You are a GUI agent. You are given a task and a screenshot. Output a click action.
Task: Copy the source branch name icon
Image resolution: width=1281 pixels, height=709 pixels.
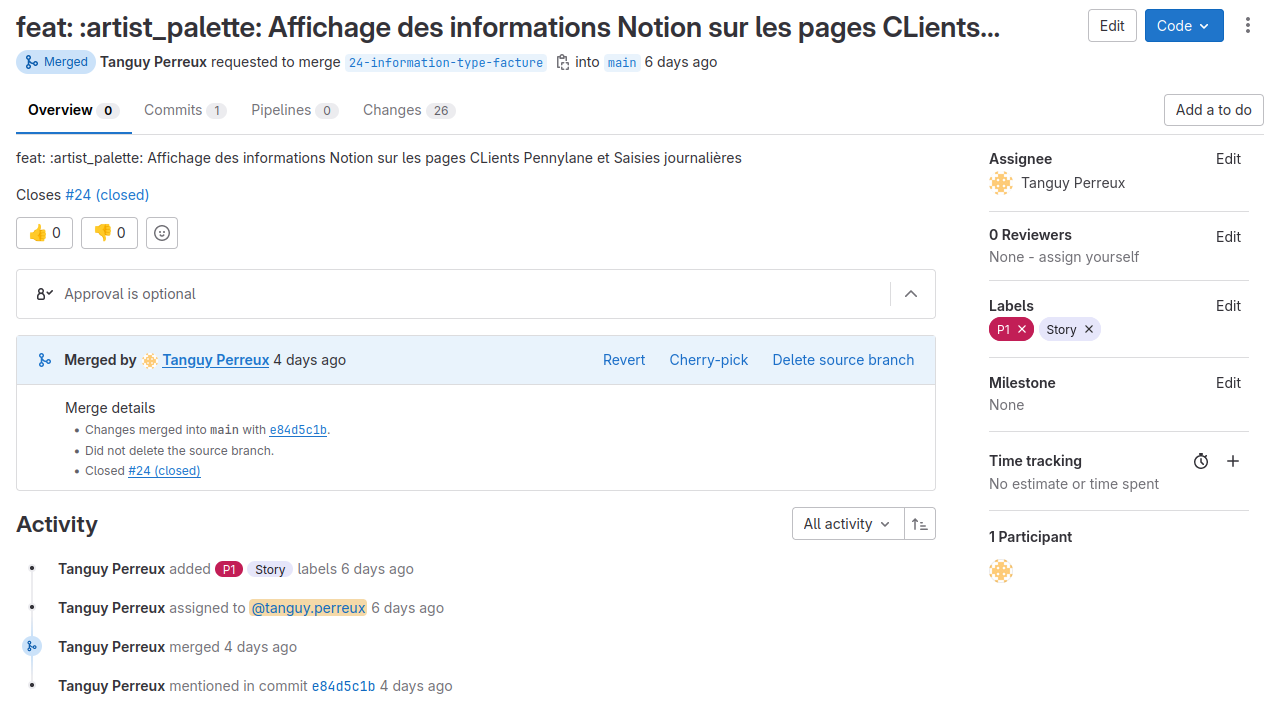pos(562,62)
